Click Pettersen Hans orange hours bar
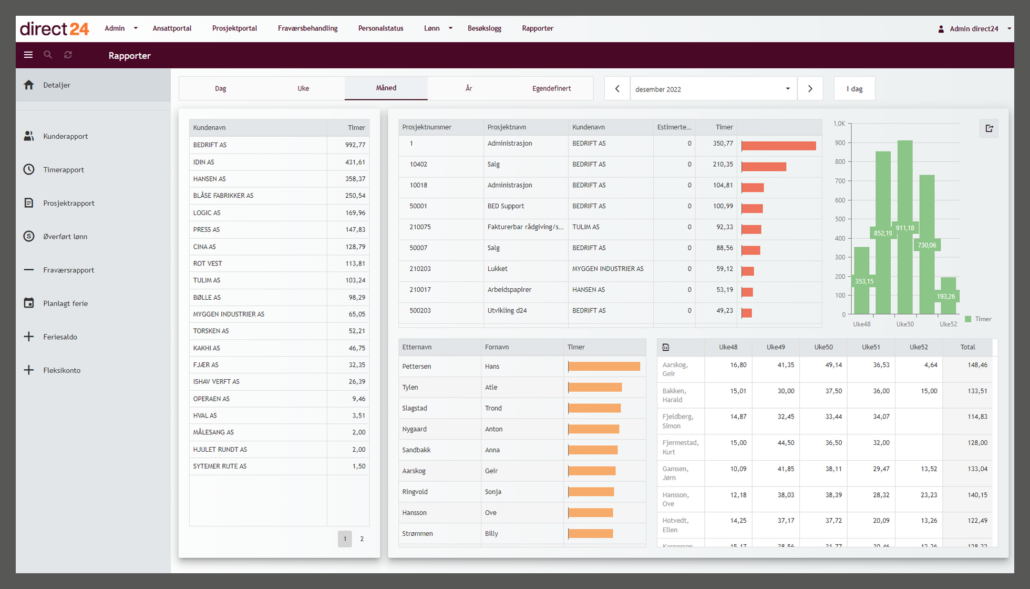The width and height of the screenshot is (1030, 589). [604, 366]
